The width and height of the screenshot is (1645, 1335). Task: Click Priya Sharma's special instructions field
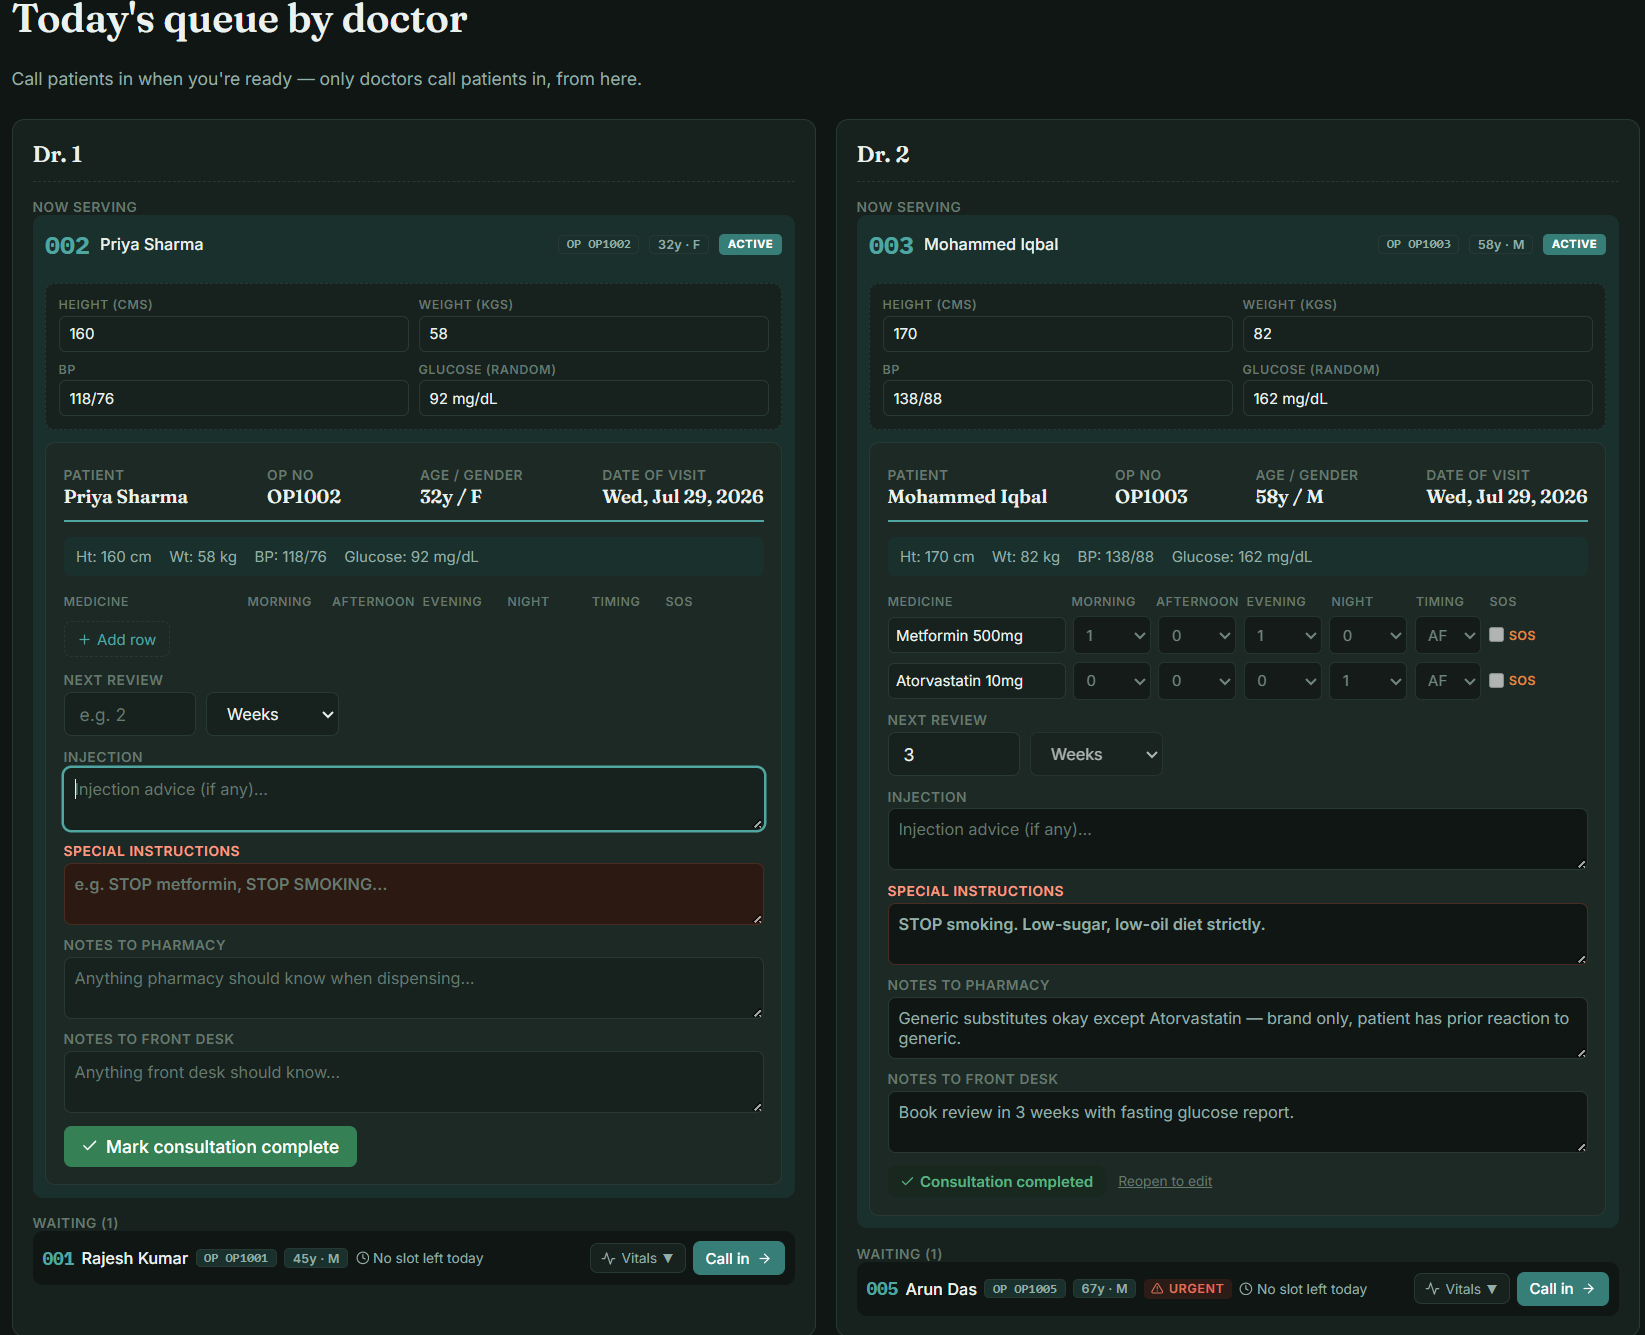(414, 894)
